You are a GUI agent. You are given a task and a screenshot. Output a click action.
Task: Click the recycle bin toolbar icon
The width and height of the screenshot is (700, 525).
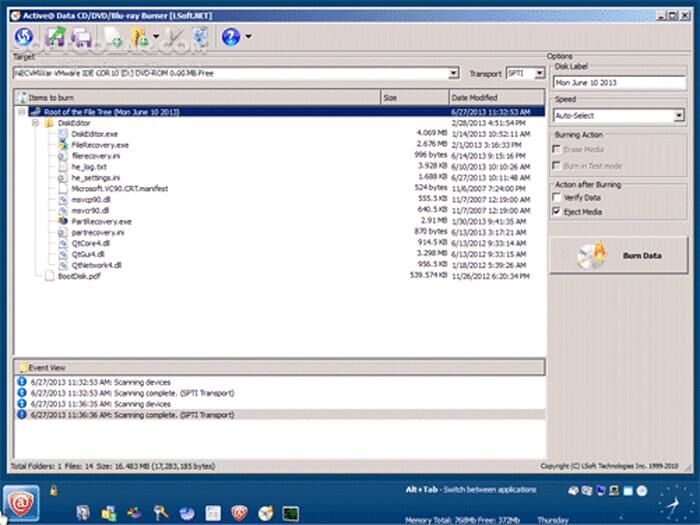(201, 38)
